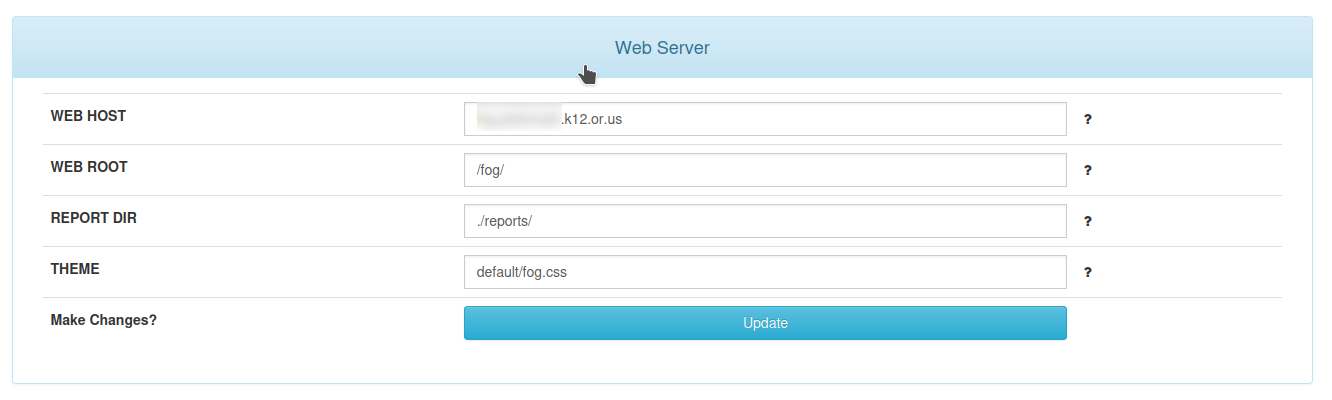Click the 'Make Changes?' label
Image resolution: width=1332 pixels, height=400 pixels.
tap(103, 321)
